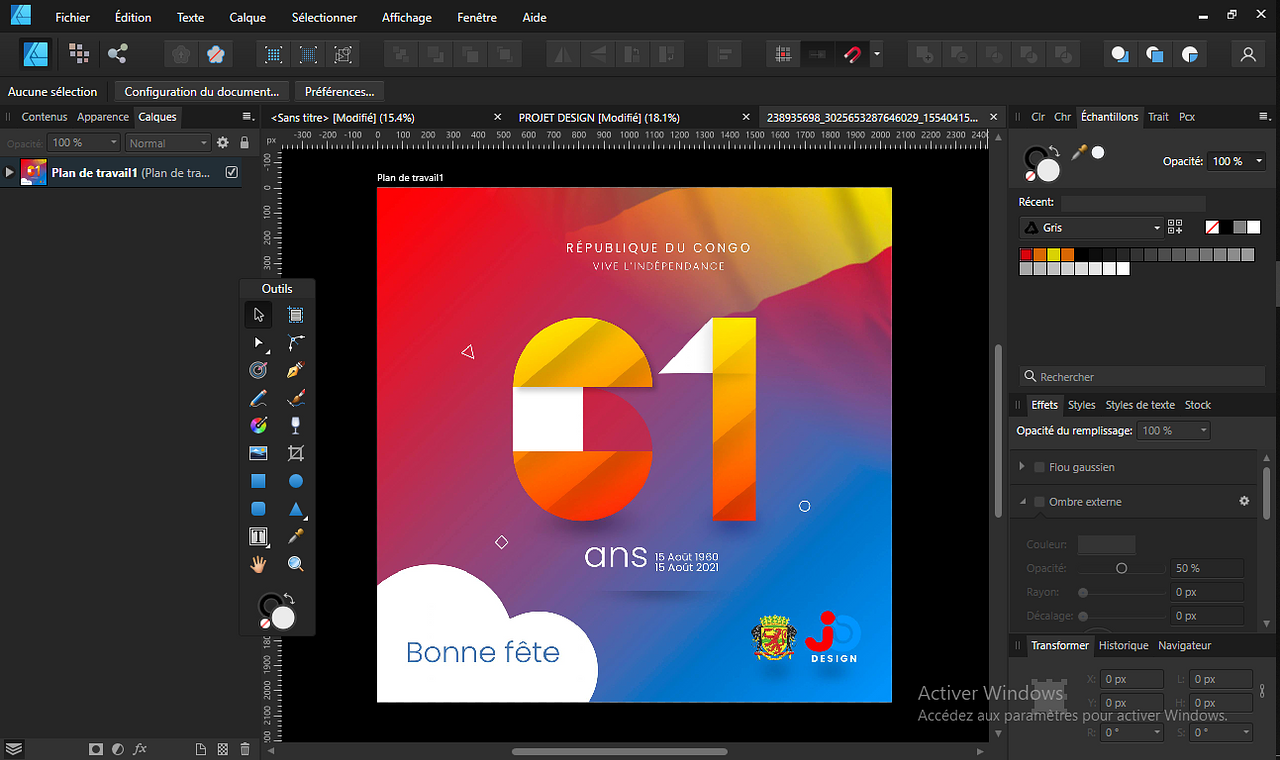The height and width of the screenshot is (760, 1280).
Task: Click the Préférences button
Action: point(339,91)
